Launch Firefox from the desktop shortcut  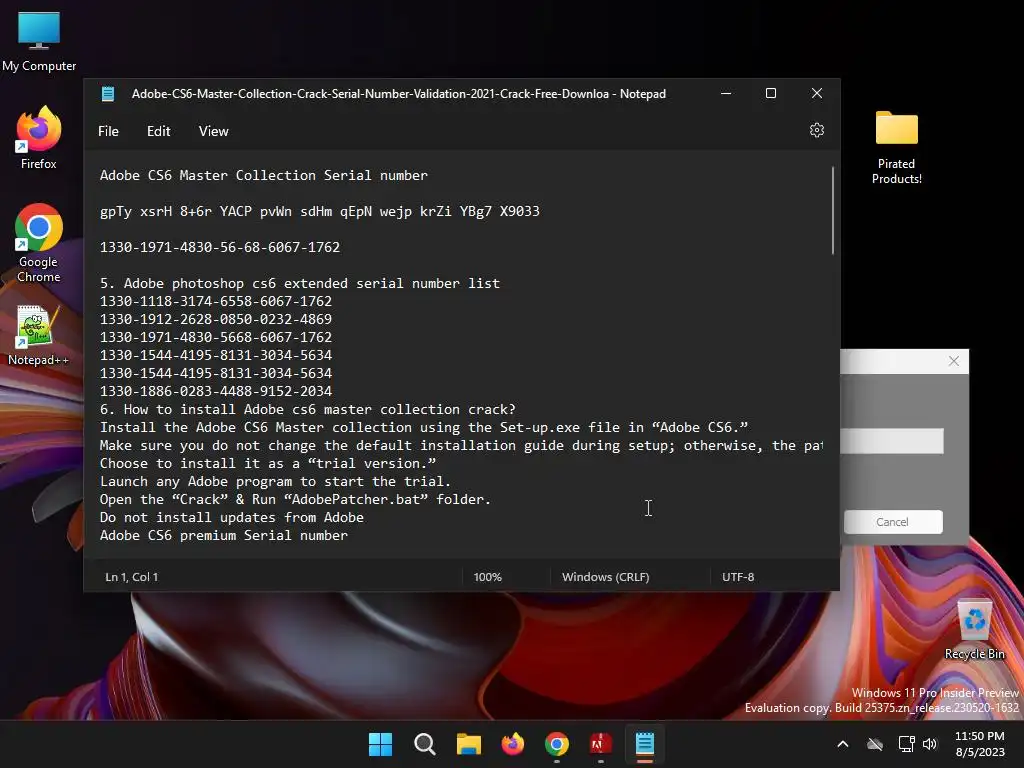(39, 138)
